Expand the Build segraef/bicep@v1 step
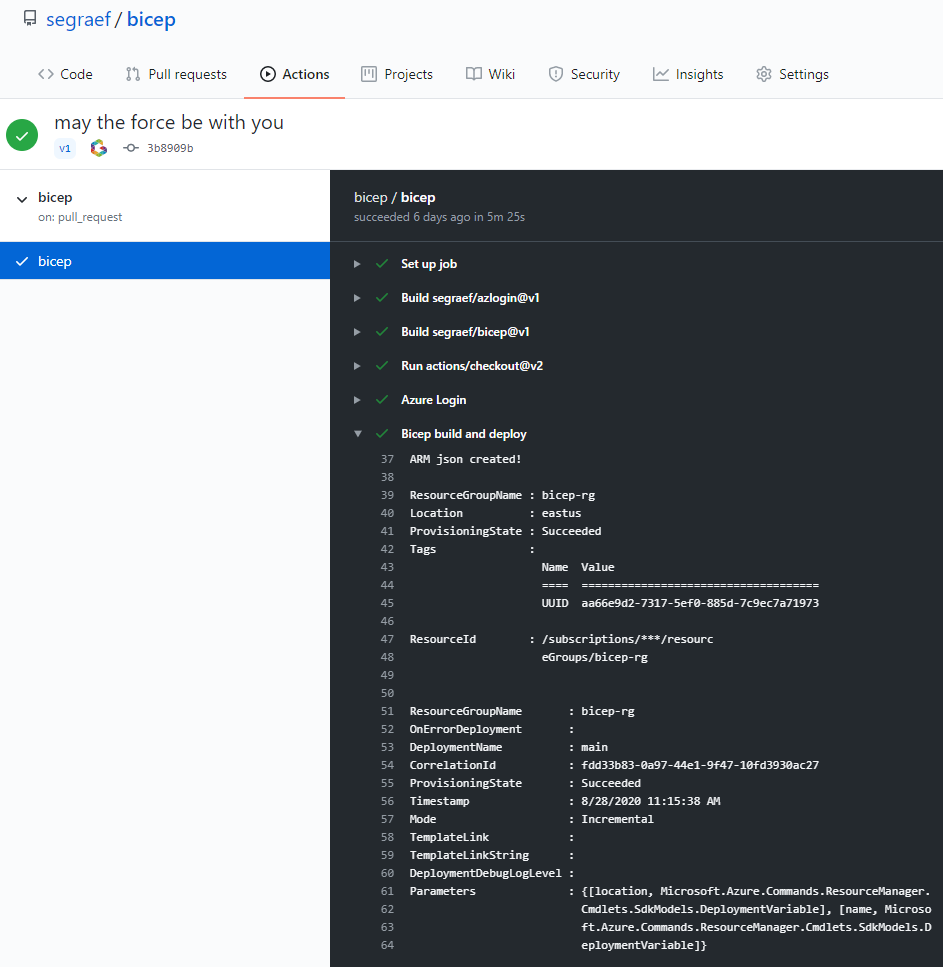Screen dimensions: 943x967 coord(357,332)
